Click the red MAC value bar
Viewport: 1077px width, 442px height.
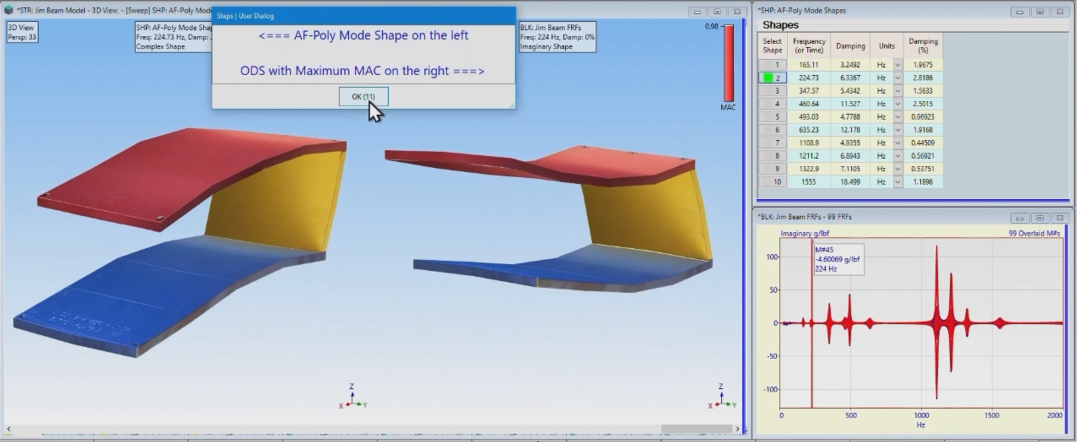727,65
